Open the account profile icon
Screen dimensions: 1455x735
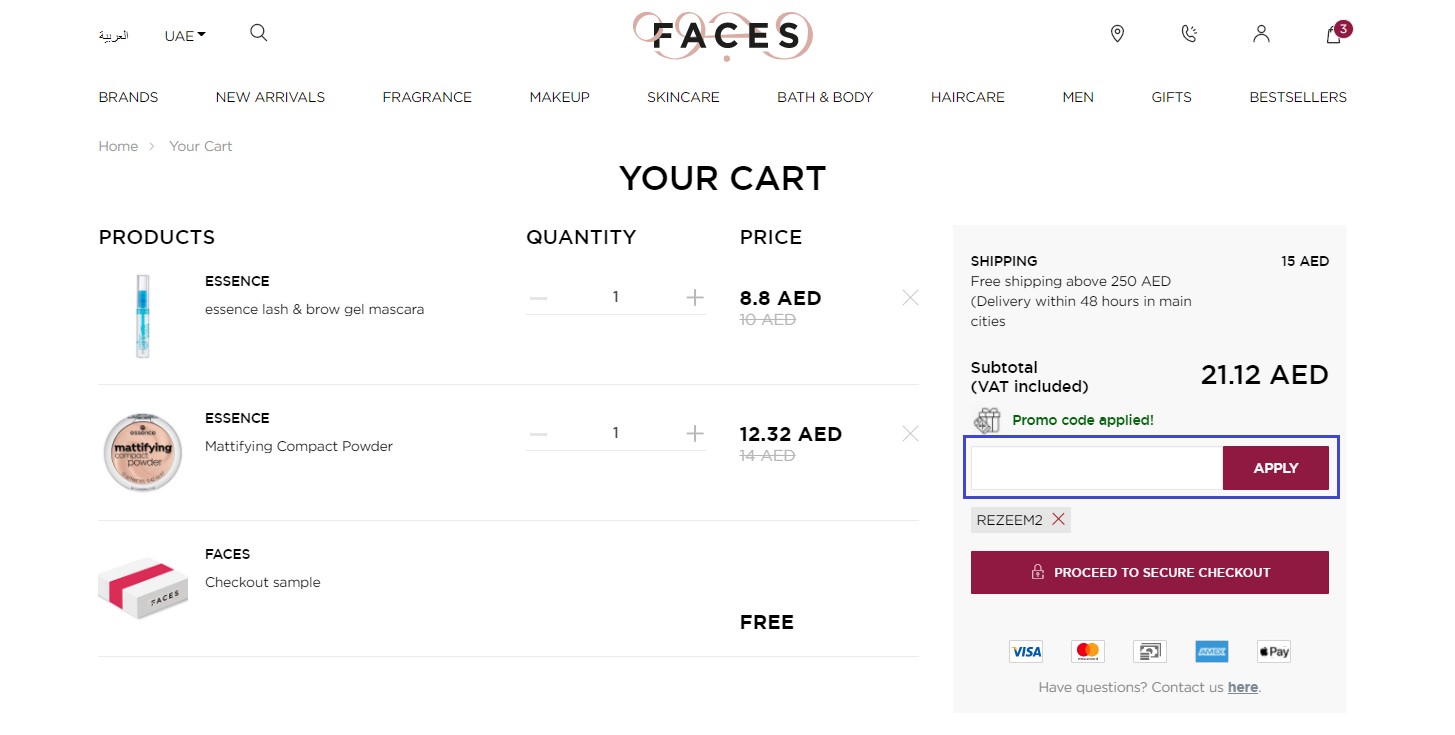click(1261, 33)
